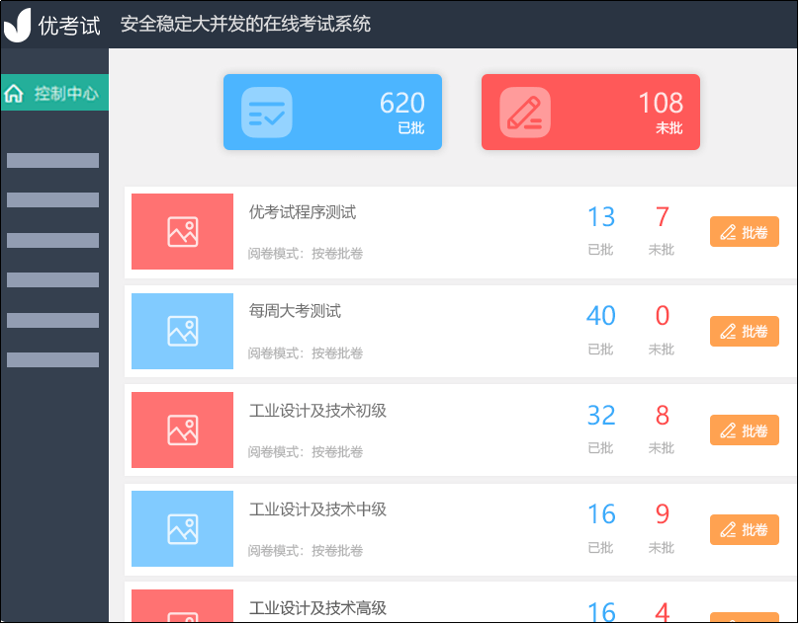Screen dimensions: 800x625
Task: Select the exam title 每周大考测试
Action: 295,311
